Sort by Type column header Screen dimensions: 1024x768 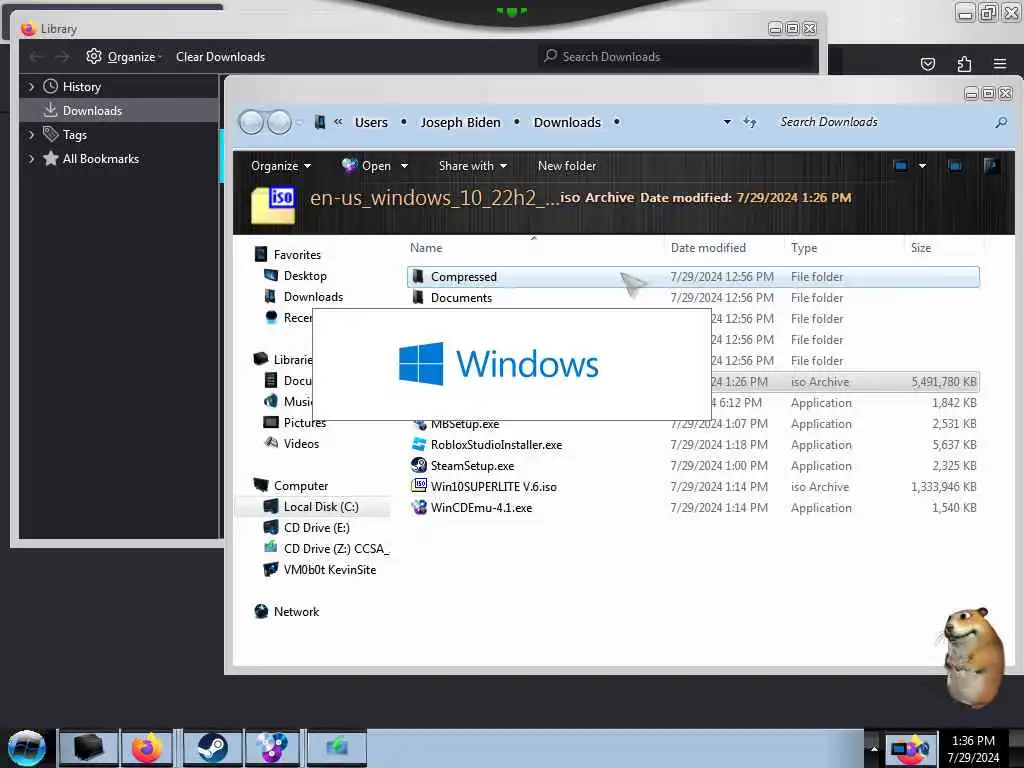coord(804,248)
